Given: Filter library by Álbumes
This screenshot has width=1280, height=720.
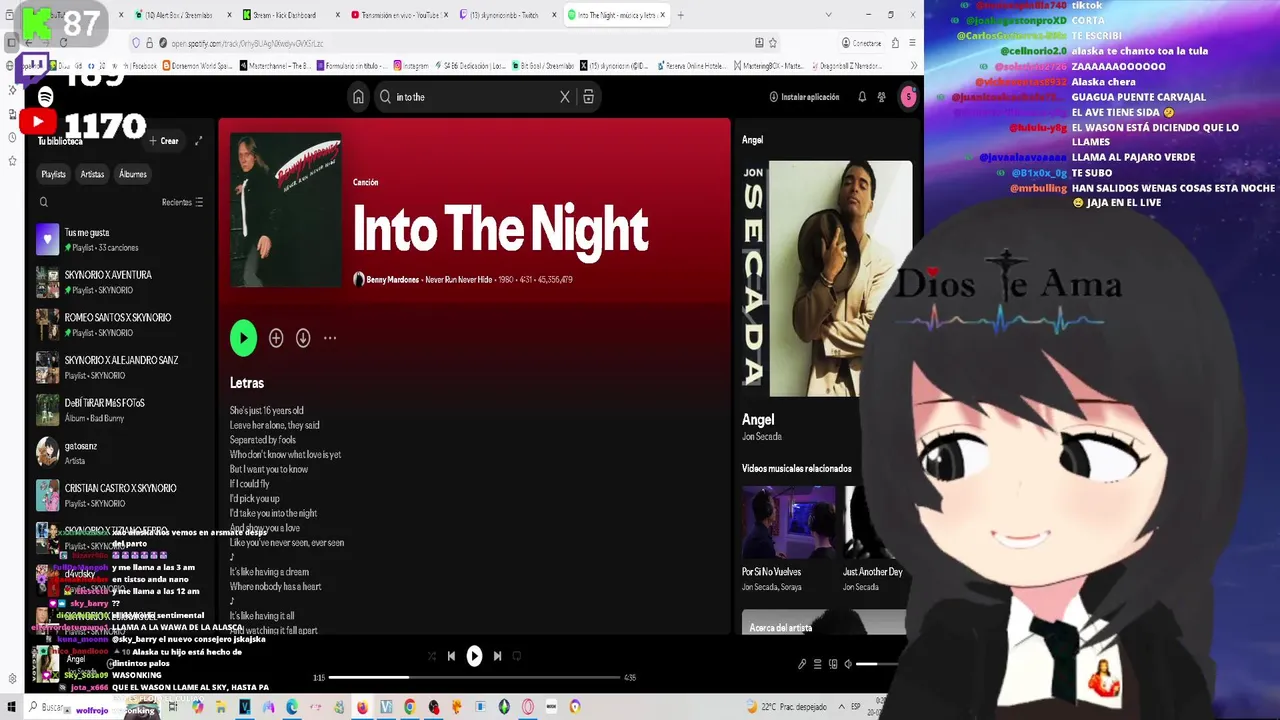Looking at the screenshot, I should pos(133,174).
